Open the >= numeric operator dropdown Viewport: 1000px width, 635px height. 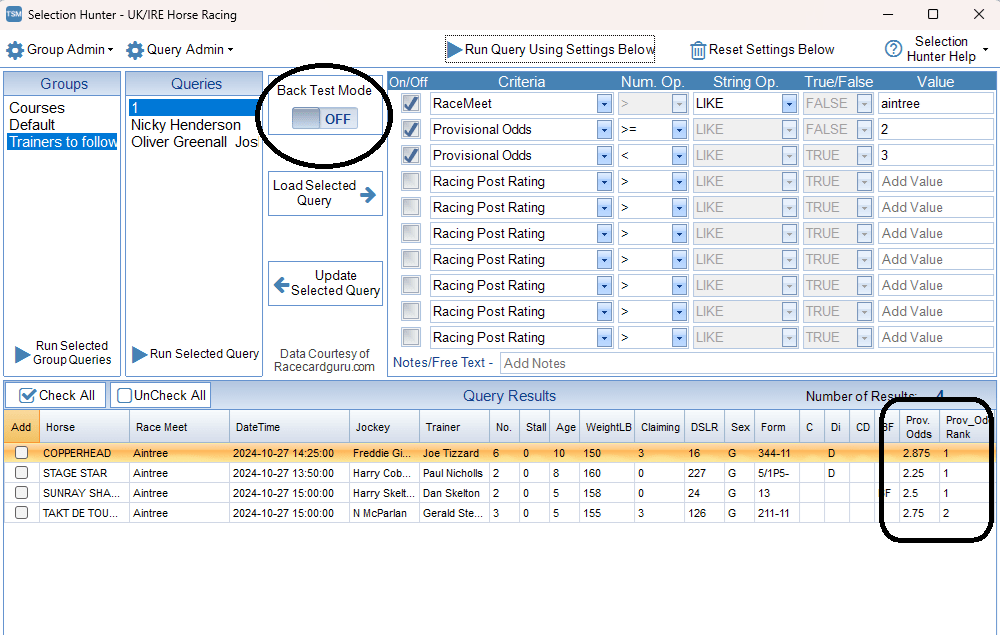pyautogui.click(x=679, y=129)
